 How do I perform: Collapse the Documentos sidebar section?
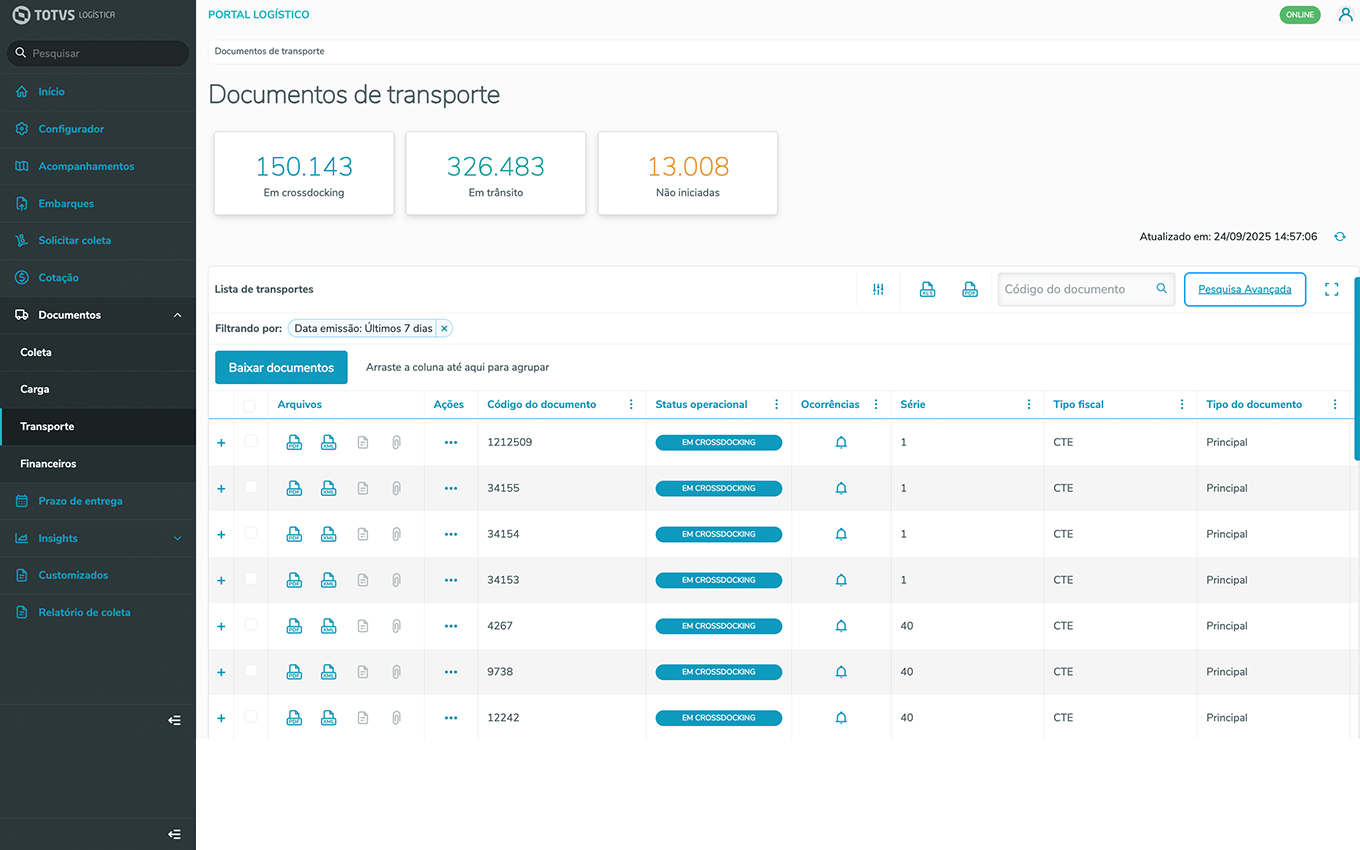(x=178, y=315)
